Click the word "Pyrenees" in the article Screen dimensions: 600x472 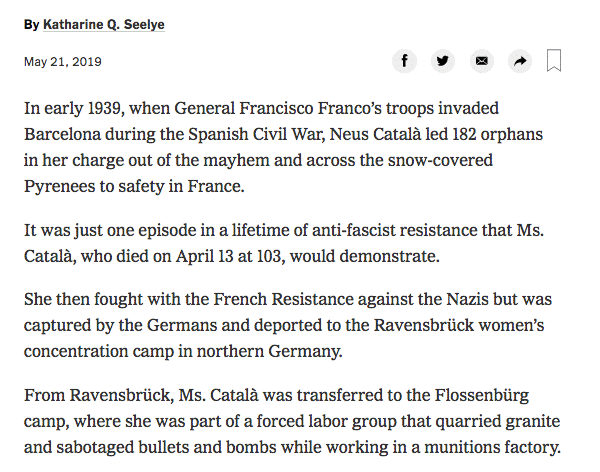coord(59,187)
